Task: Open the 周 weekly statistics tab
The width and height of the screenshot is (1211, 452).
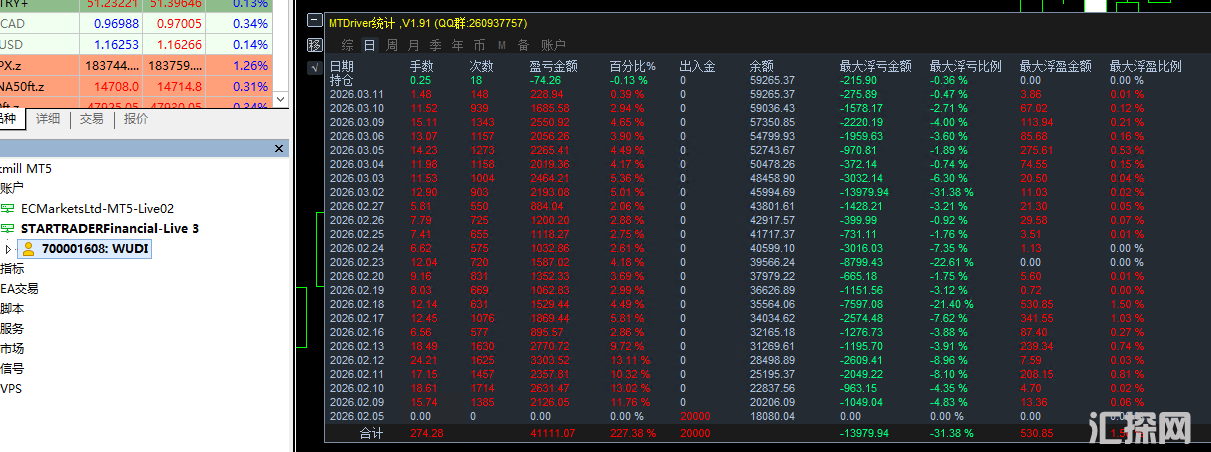Action: [392, 45]
